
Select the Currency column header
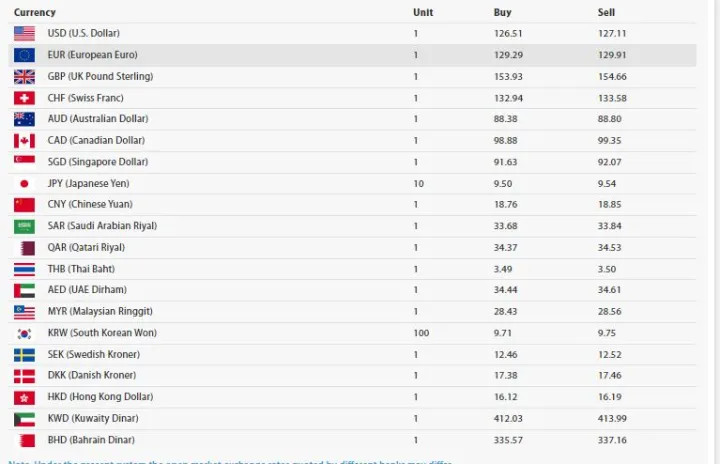[x=34, y=12]
